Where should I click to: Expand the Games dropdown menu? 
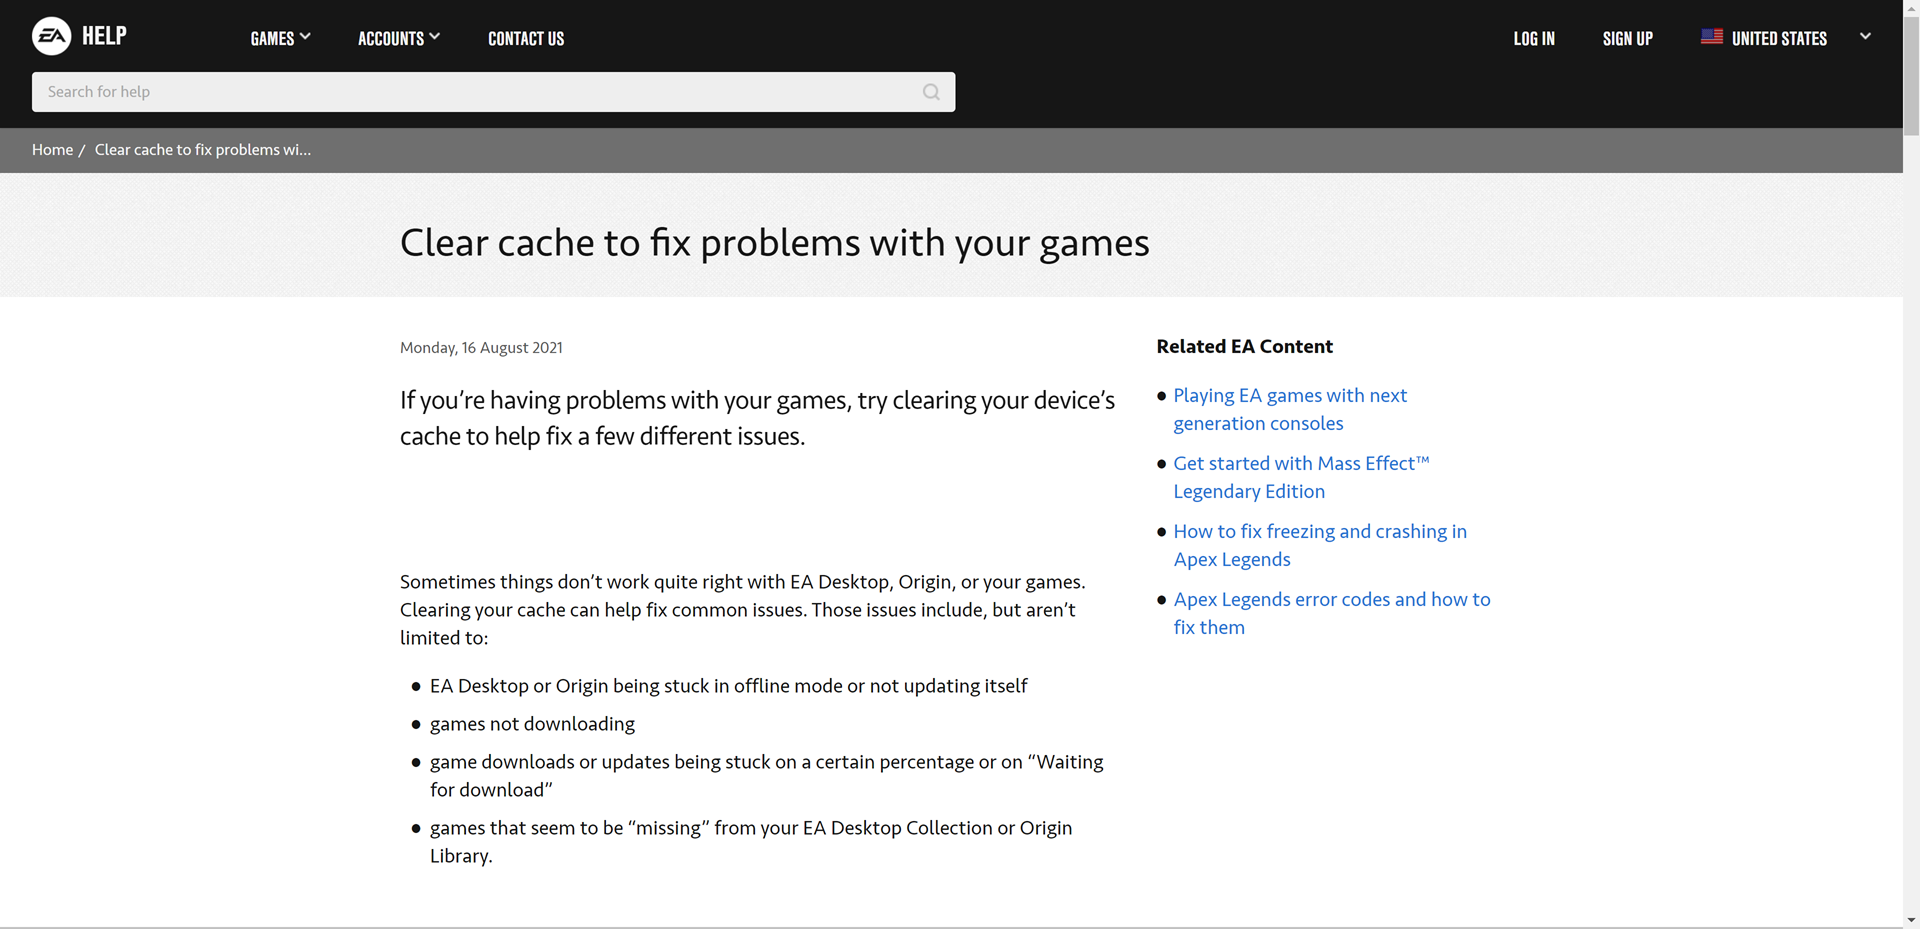pyautogui.click(x=280, y=38)
